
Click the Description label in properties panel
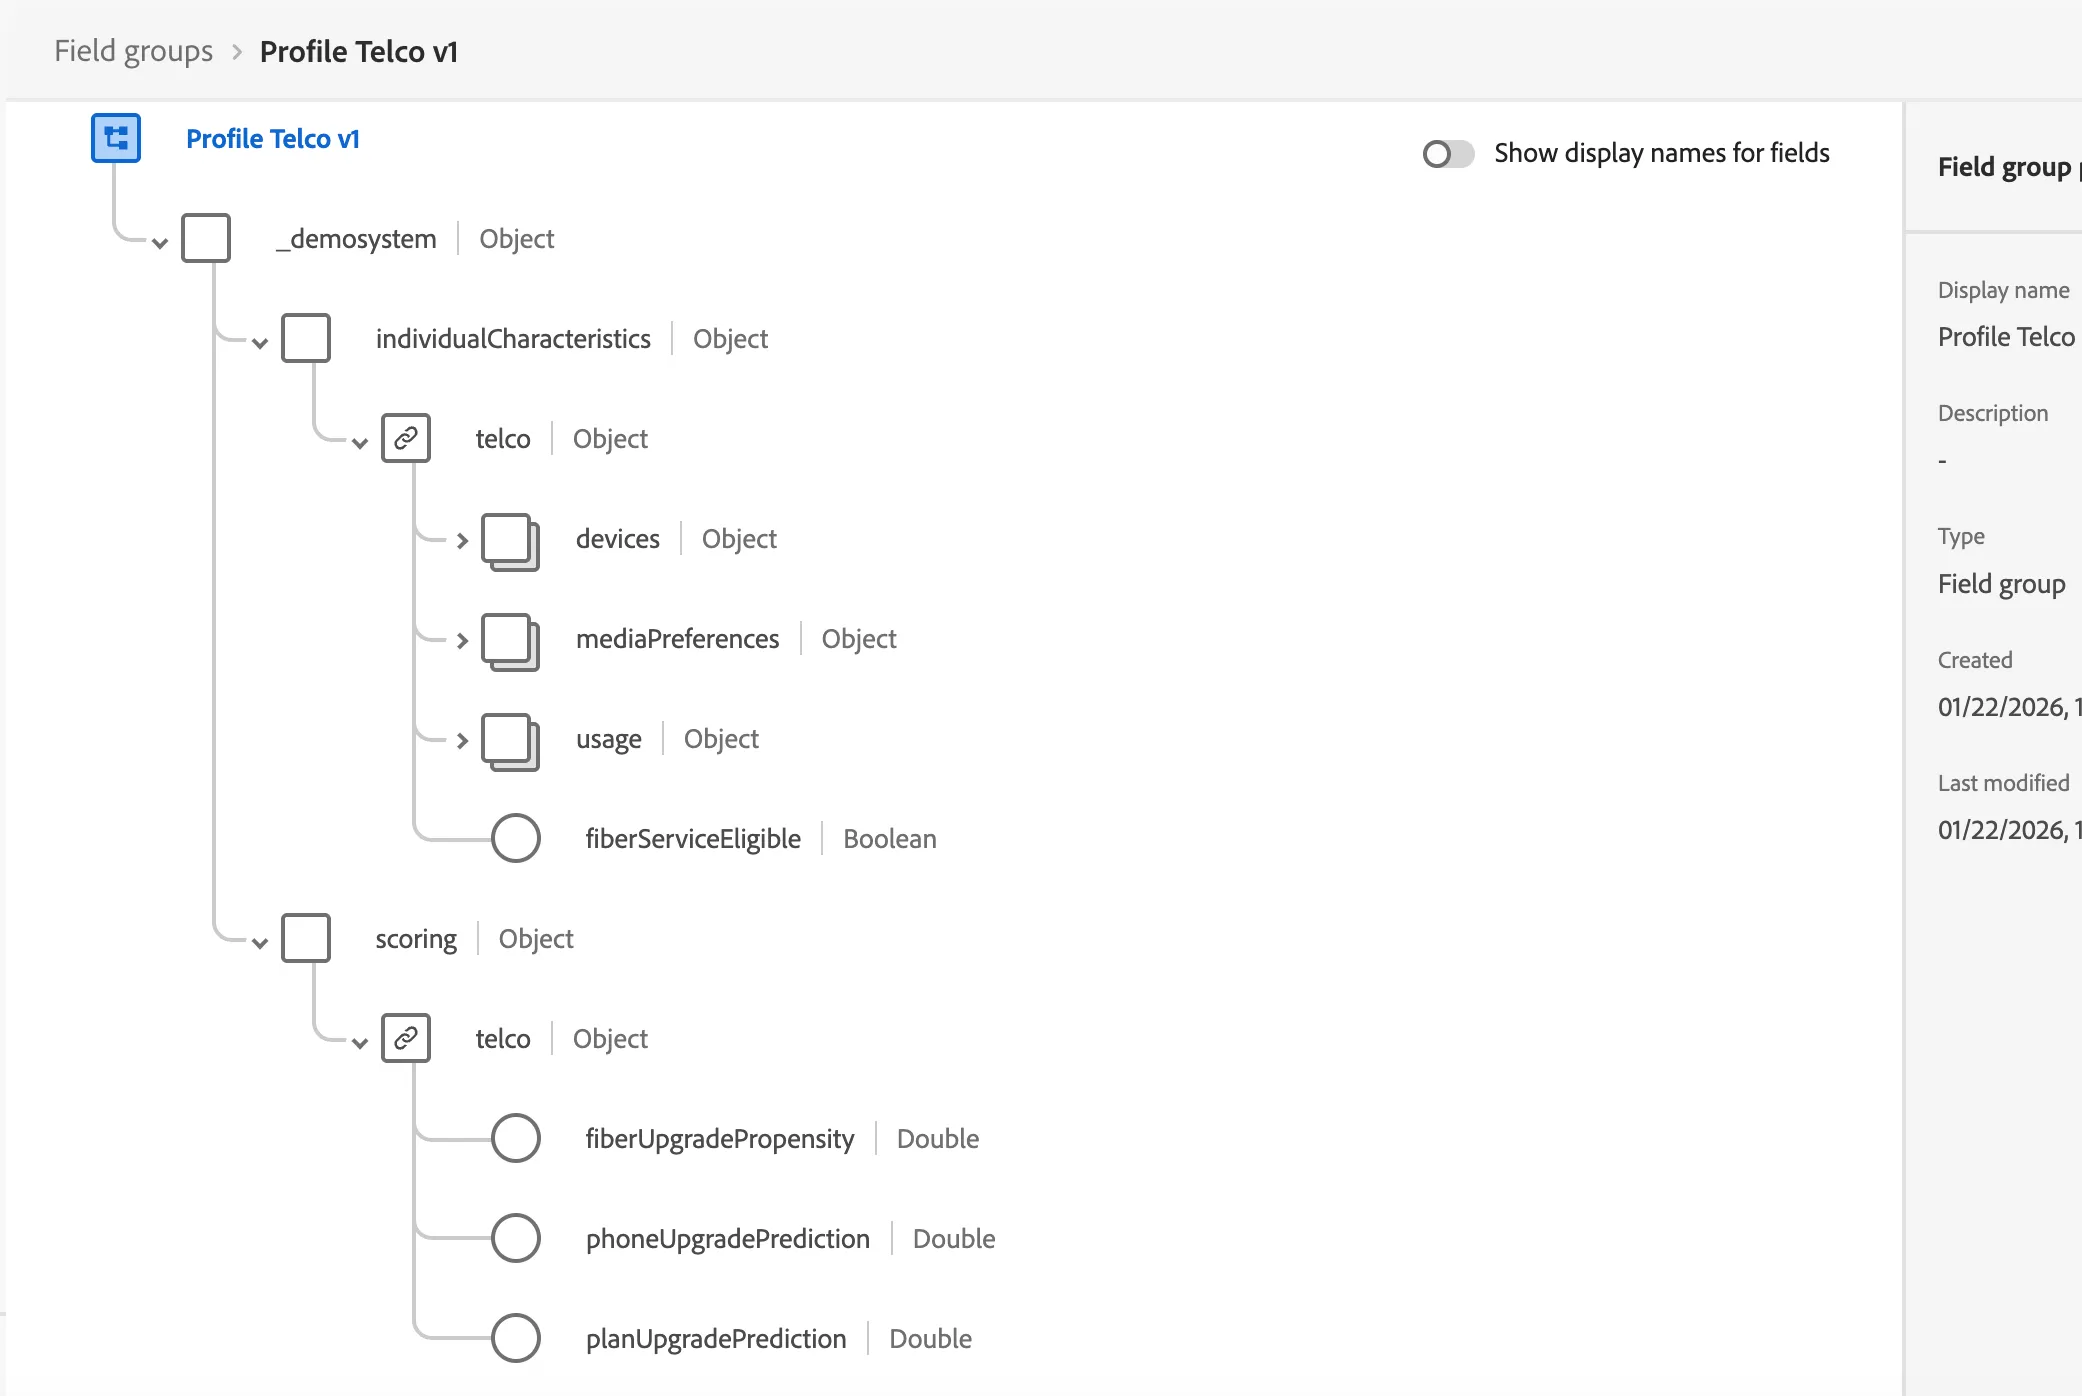1993,413
